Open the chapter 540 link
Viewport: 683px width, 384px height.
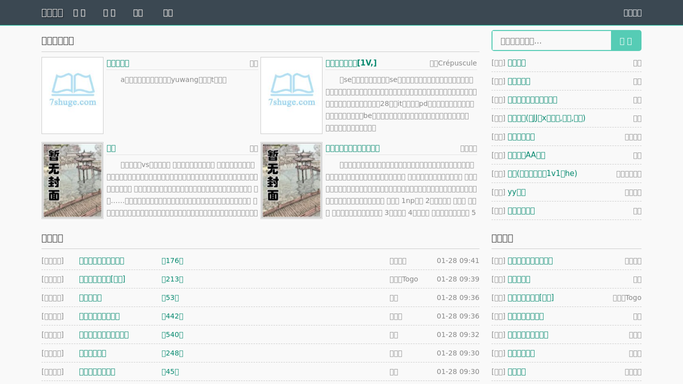coord(172,335)
